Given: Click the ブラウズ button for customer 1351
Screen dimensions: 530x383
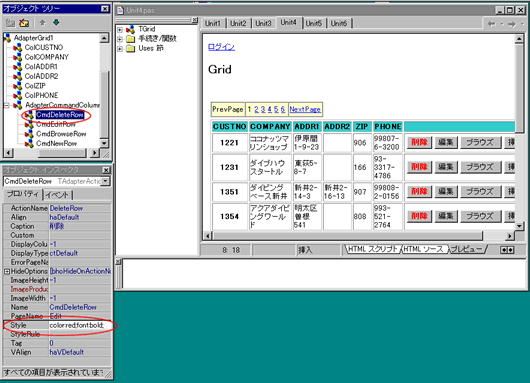Looking at the screenshot, I should [480, 191].
